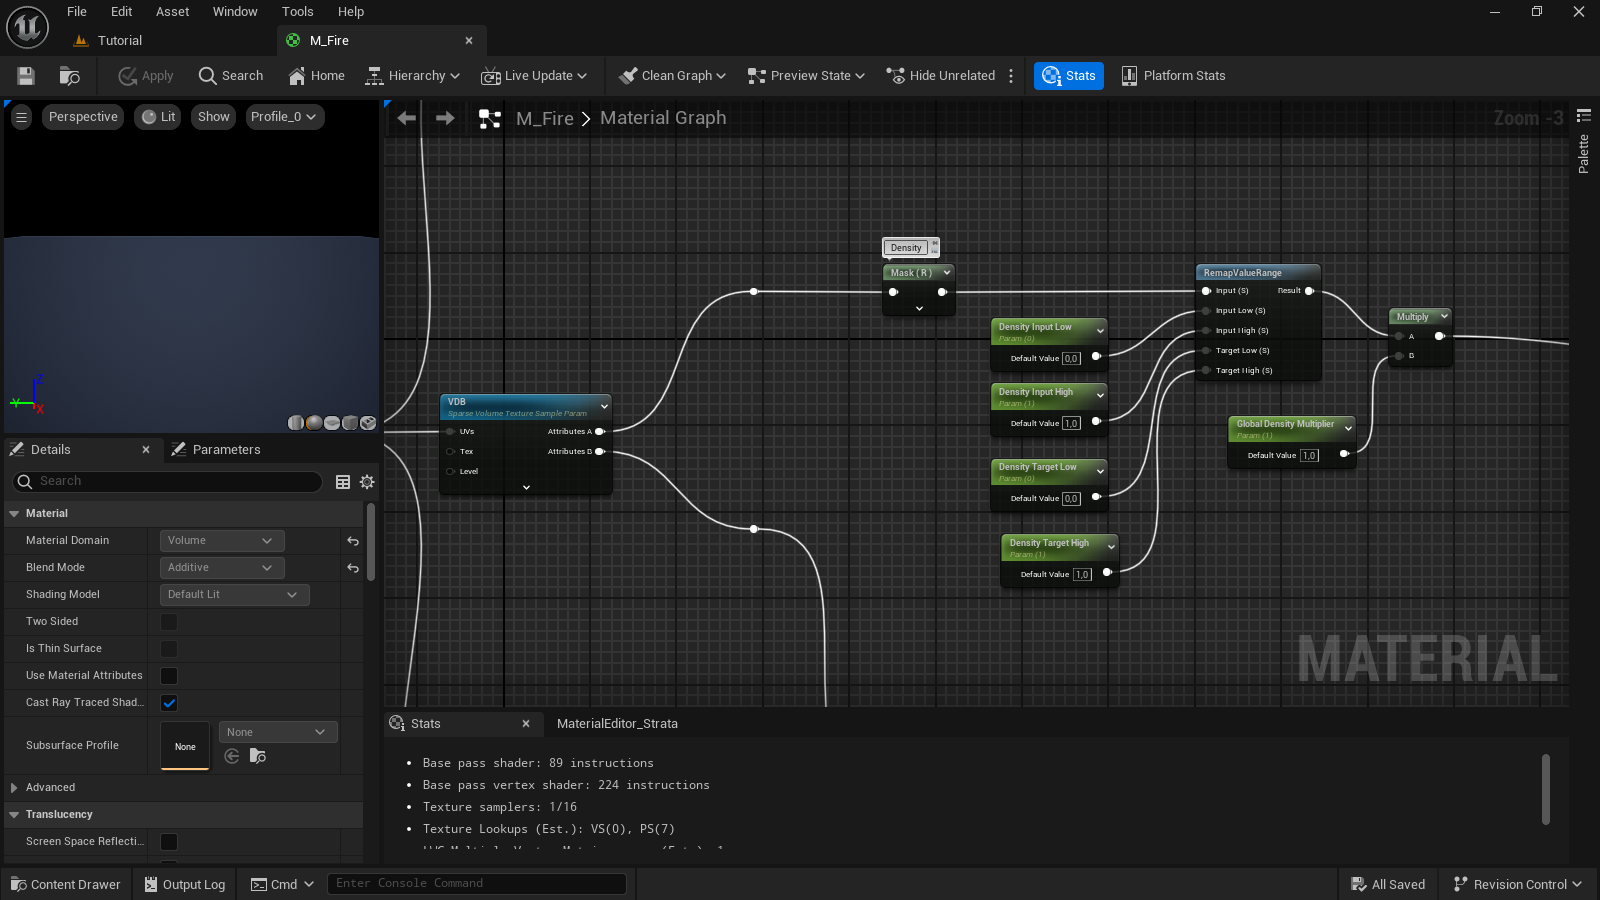Open the Profile_0 dropdown

[283, 117]
